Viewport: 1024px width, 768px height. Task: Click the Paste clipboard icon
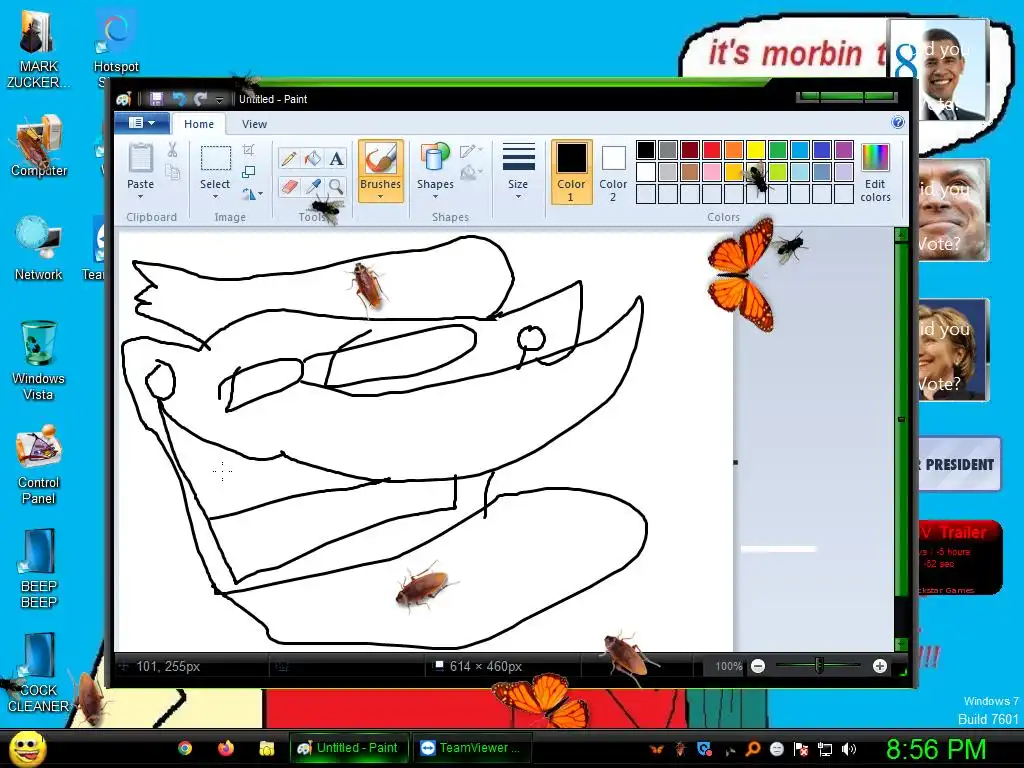pyautogui.click(x=140, y=159)
